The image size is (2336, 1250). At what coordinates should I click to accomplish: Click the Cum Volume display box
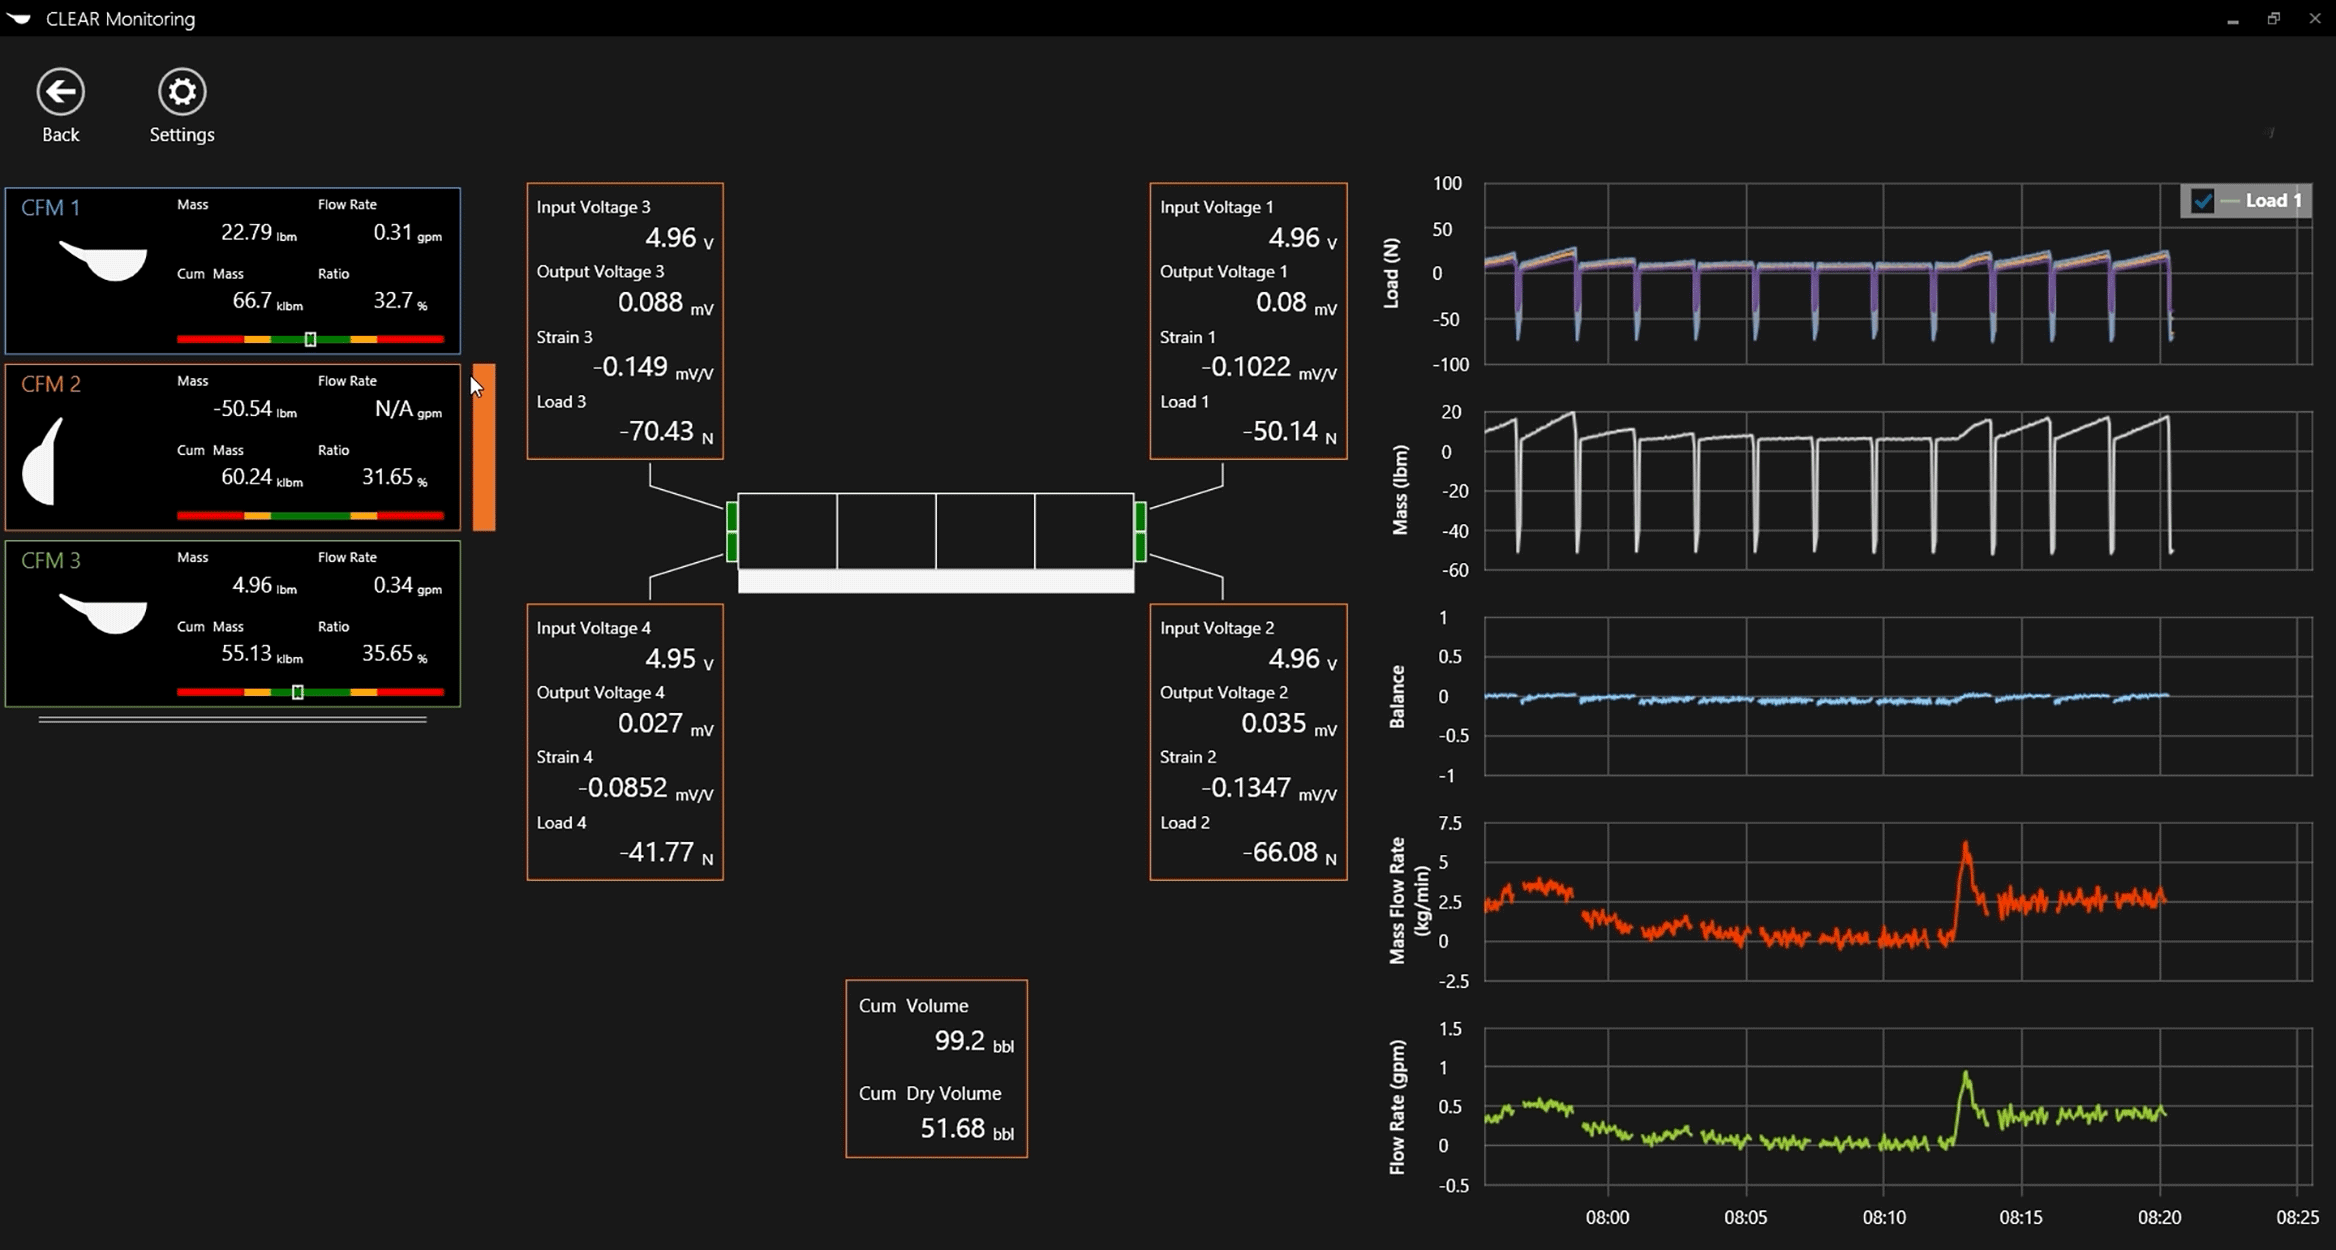(936, 1068)
